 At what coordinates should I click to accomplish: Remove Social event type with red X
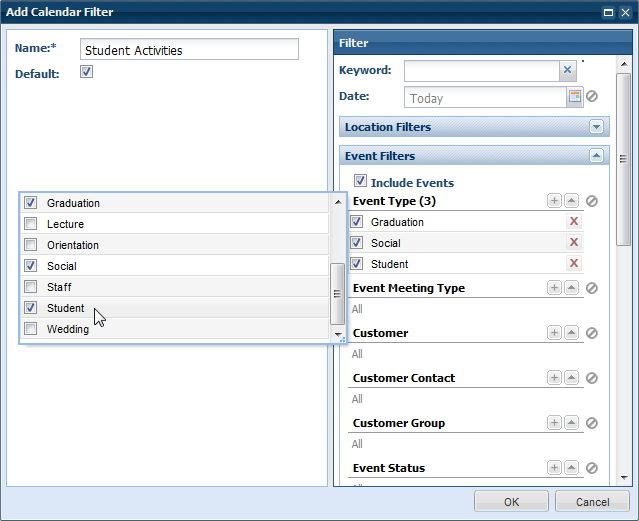[x=574, y=243]
